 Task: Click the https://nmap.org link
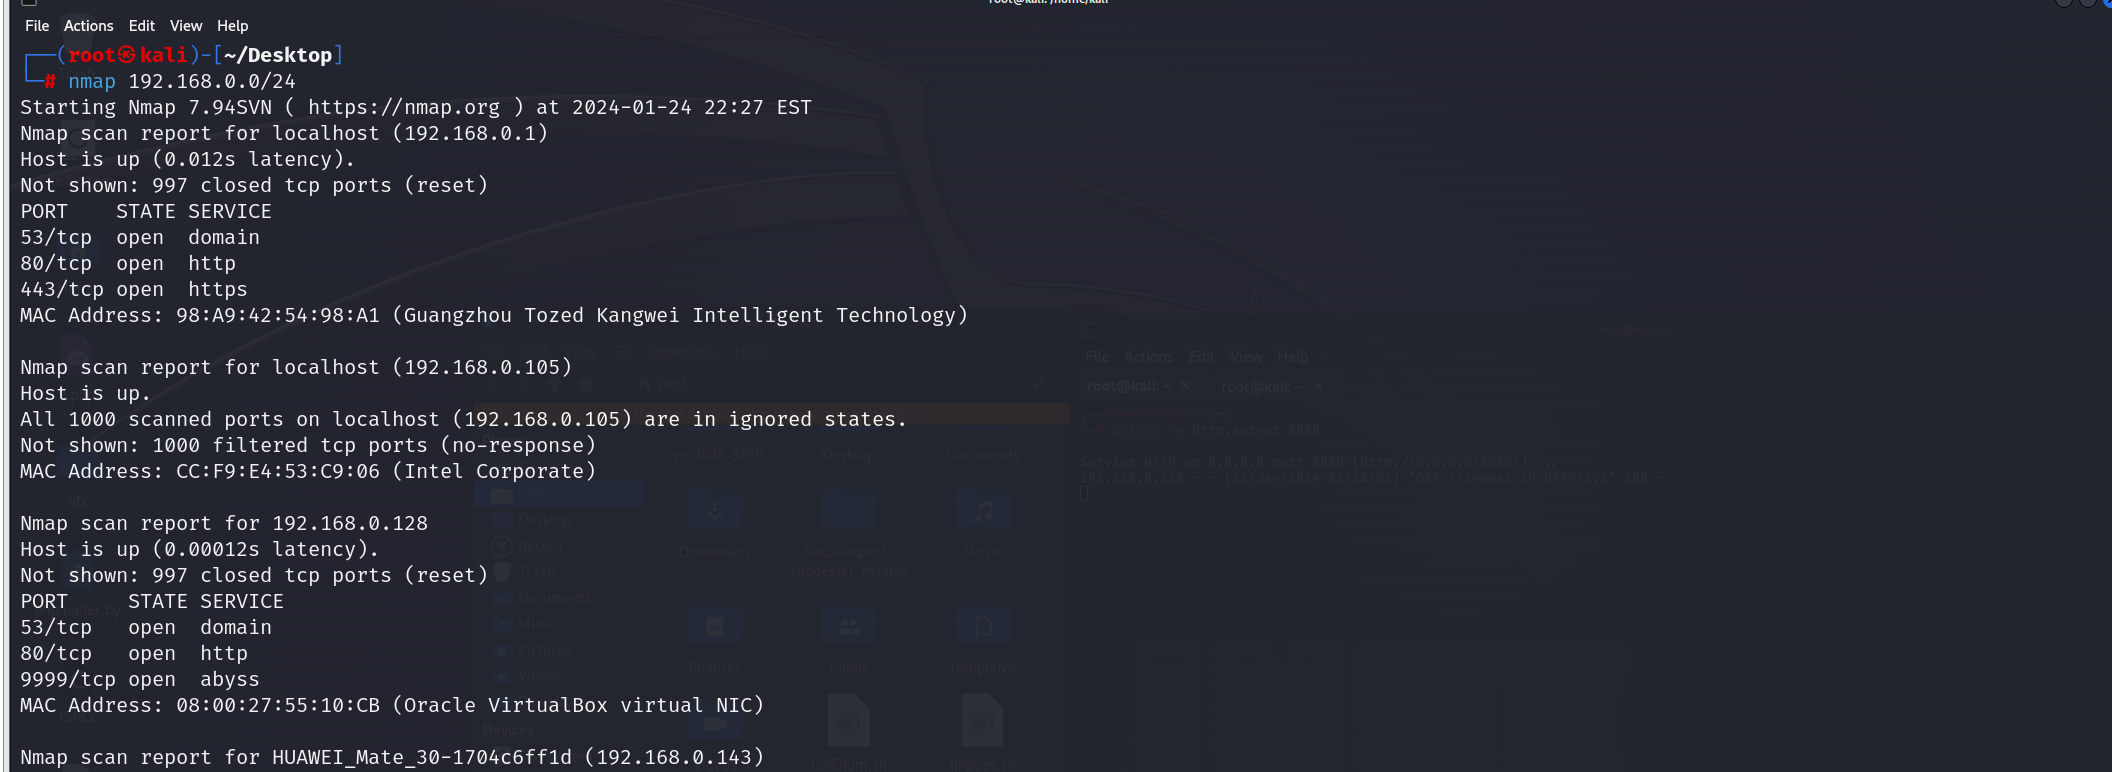[404, 107]
